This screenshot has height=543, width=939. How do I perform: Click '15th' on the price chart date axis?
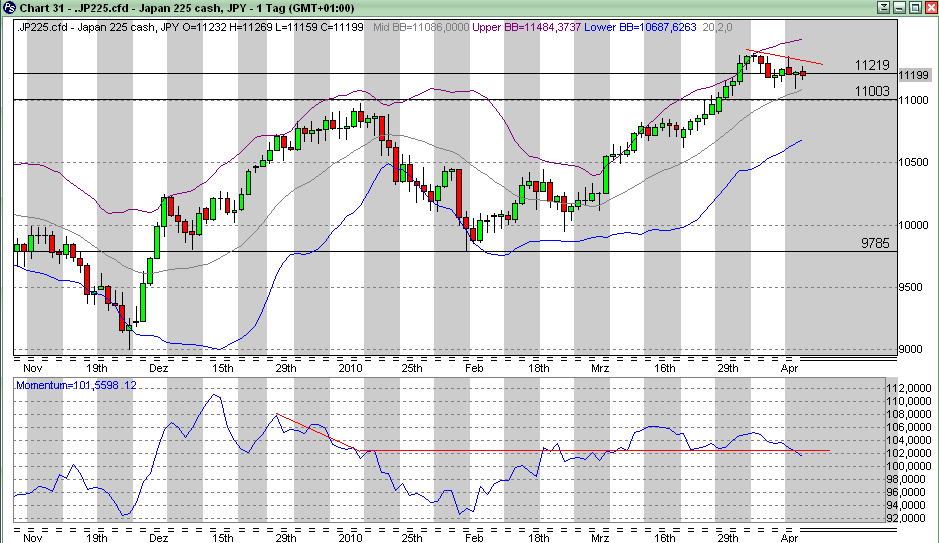click(x=222, y=368)
